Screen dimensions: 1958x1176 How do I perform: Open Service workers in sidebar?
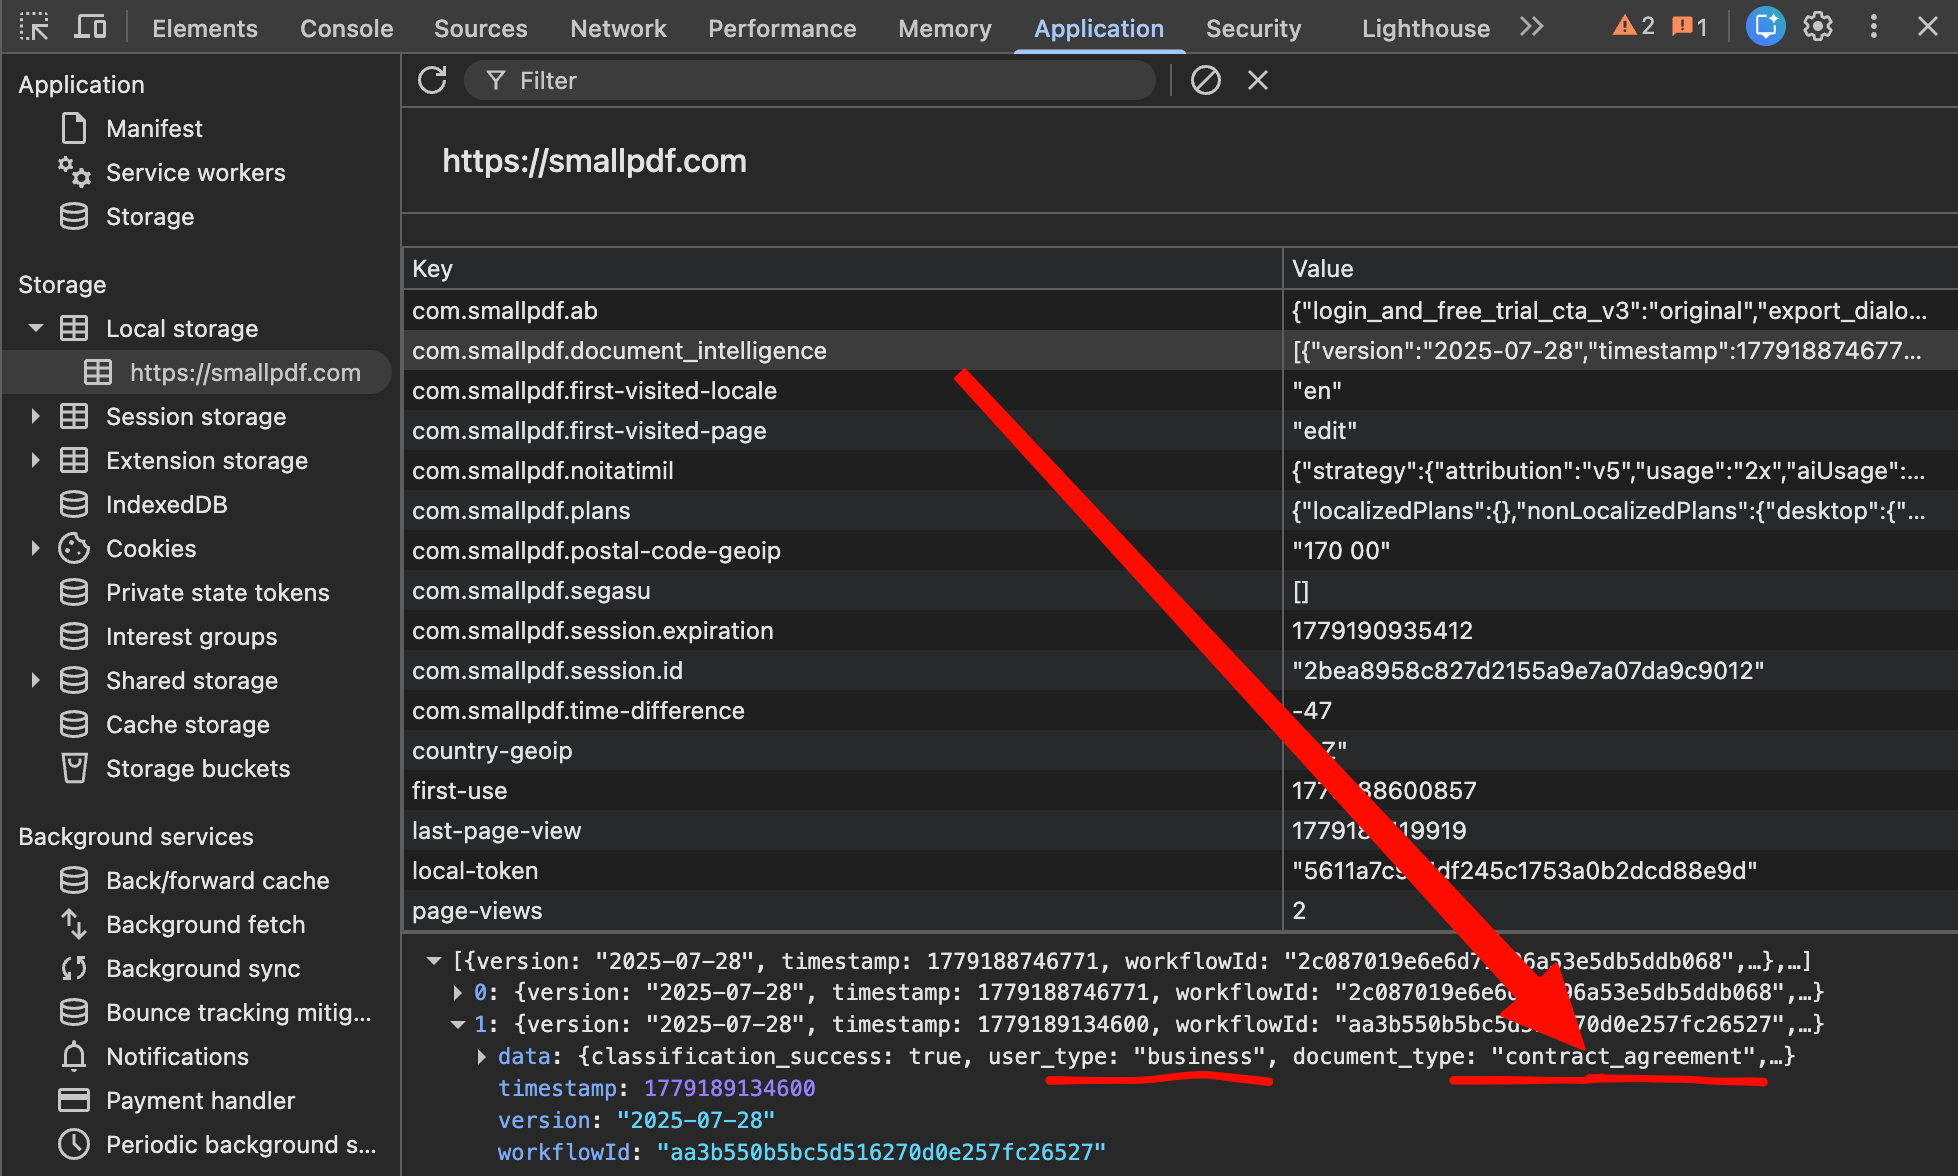[195, 173]
